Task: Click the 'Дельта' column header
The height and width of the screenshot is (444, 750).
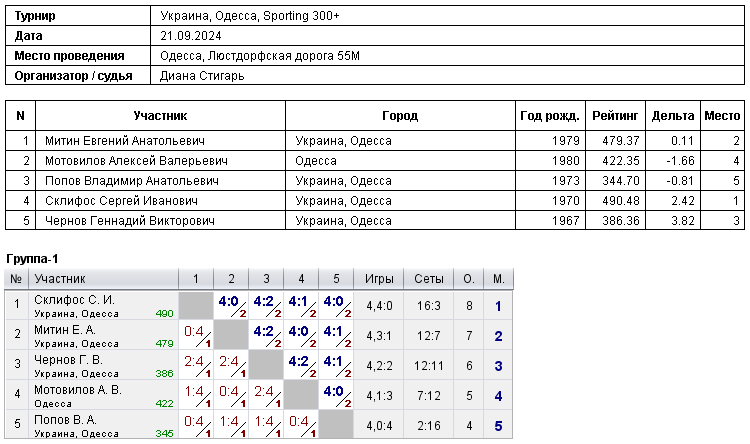Action: [x=673, y=116]
